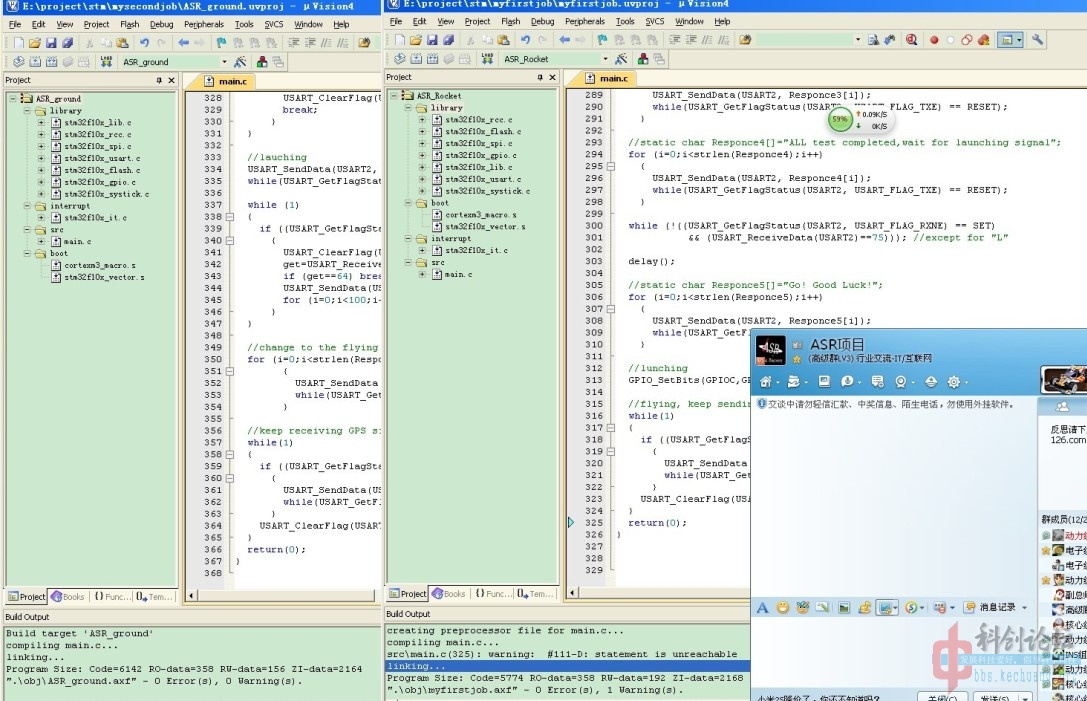Open the chat settings gear icon
This screenshot has height=701, width=1087.
pos(954,382)
